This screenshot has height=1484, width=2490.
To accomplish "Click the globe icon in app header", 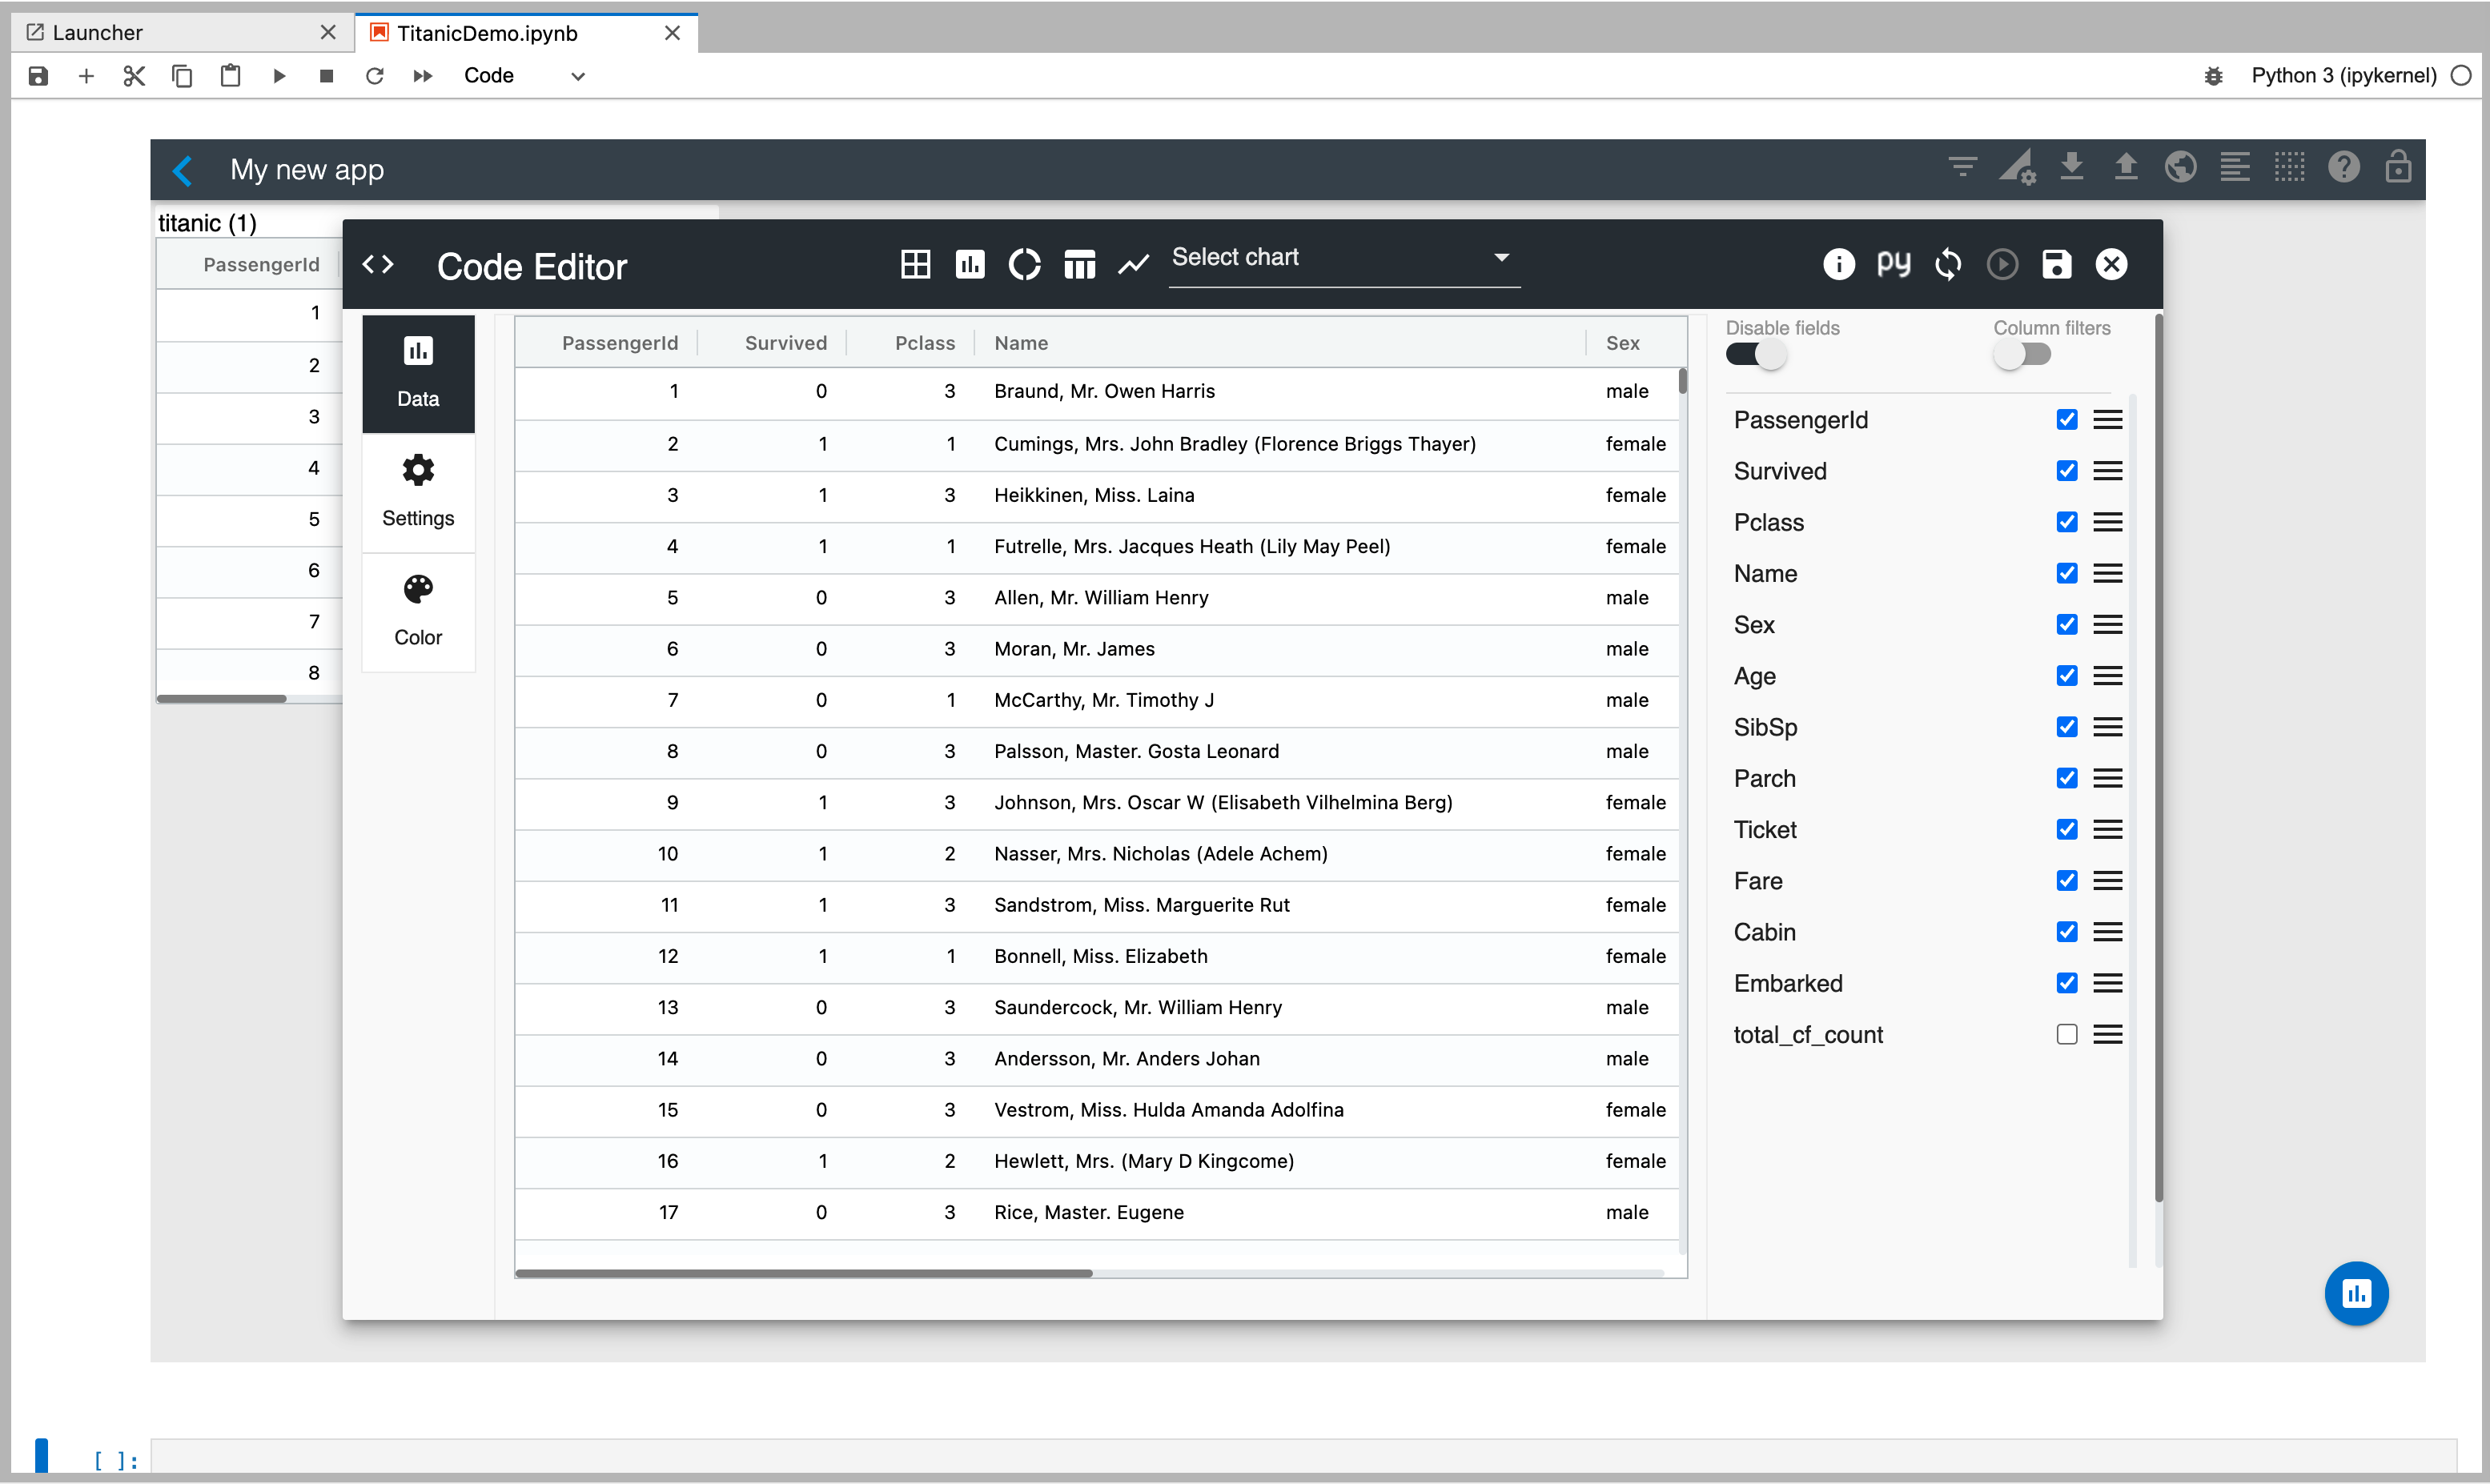I will click(2180, 167).
